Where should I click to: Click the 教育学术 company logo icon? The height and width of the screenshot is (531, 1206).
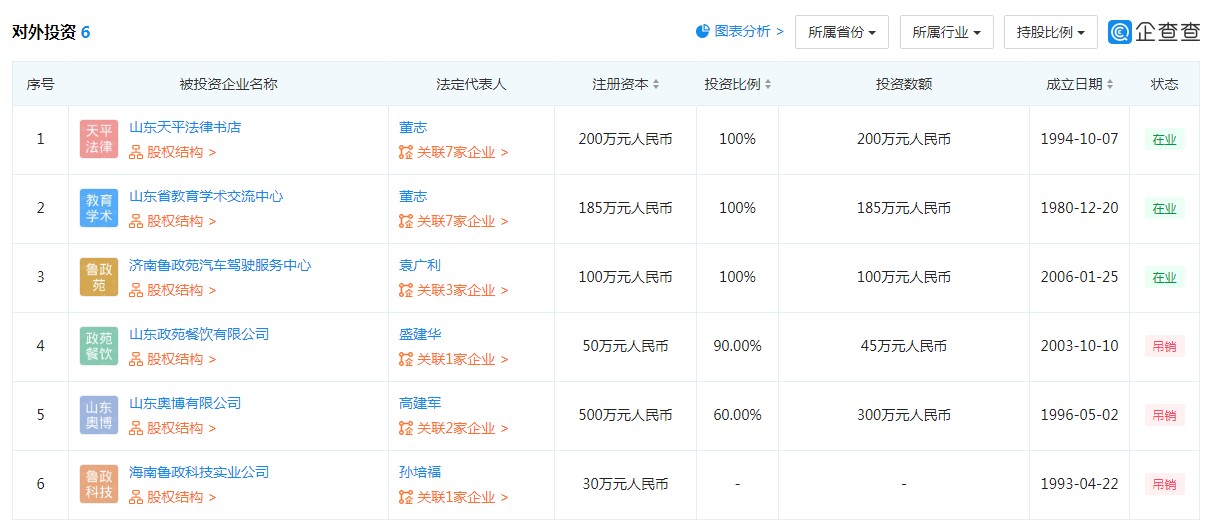pyautogui.click(x=99, y=208)
